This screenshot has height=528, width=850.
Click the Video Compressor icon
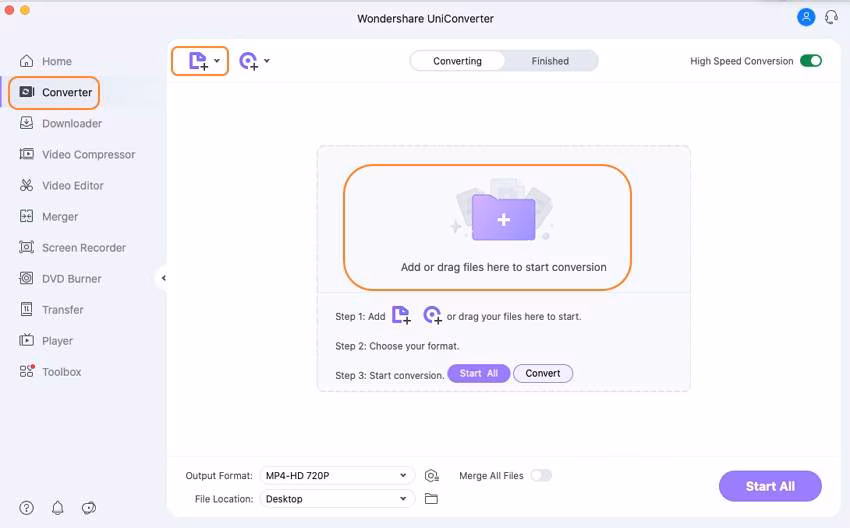click(x=26, y=154)
